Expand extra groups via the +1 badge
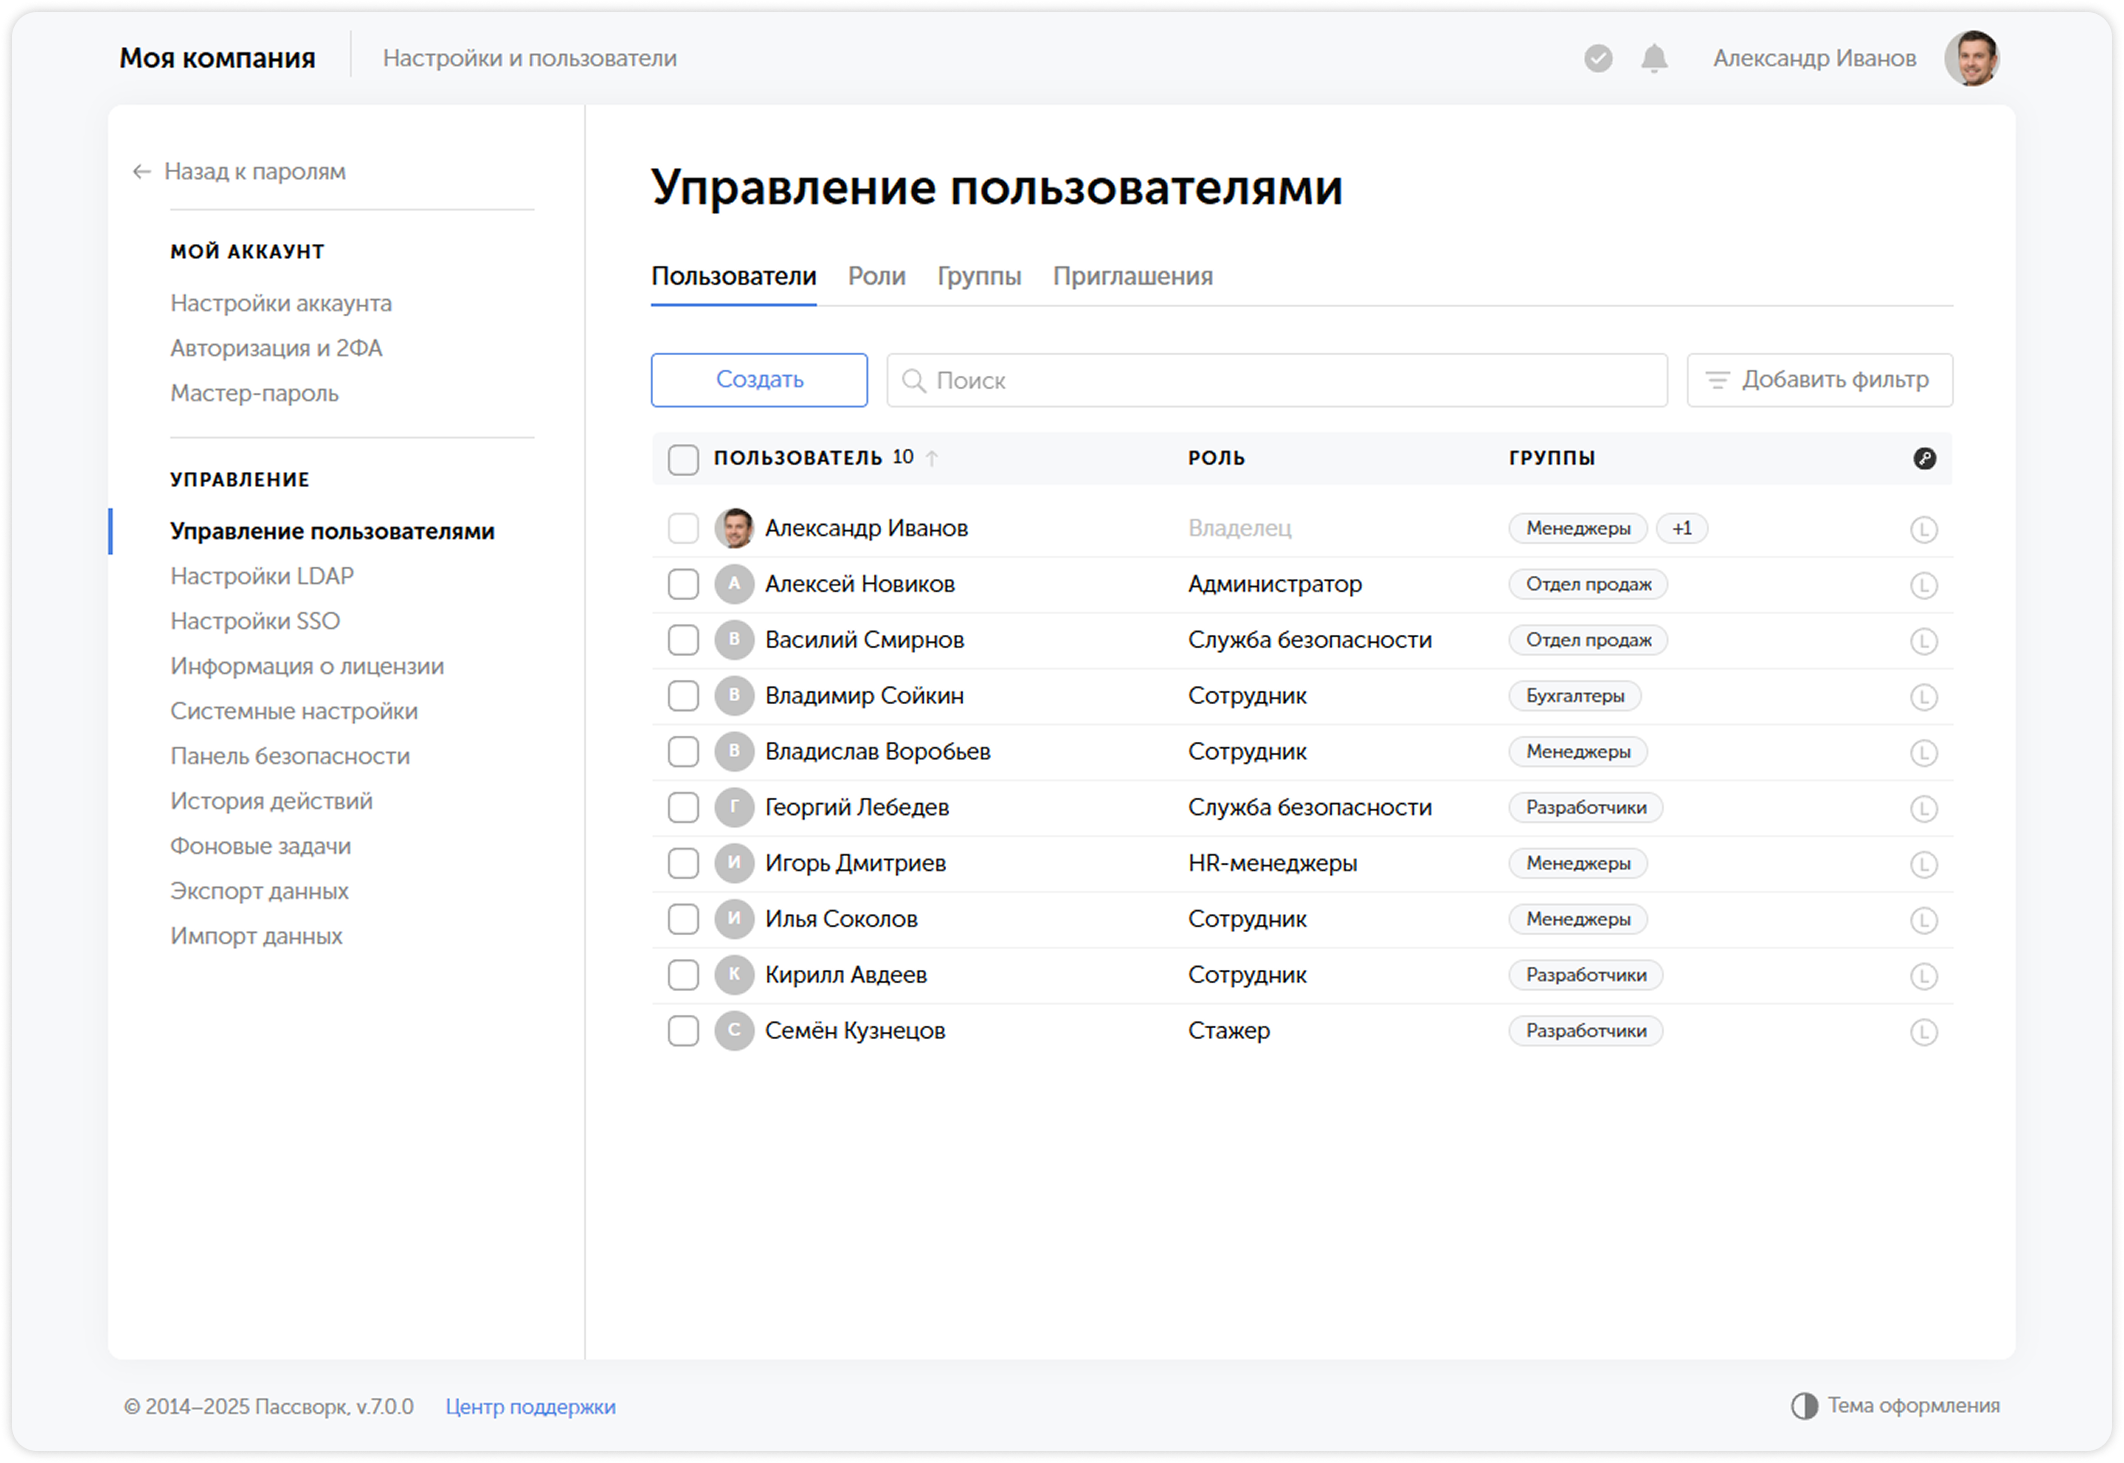The height and width of the screenshot is (1463, 2124). (x=1683, y=528)
